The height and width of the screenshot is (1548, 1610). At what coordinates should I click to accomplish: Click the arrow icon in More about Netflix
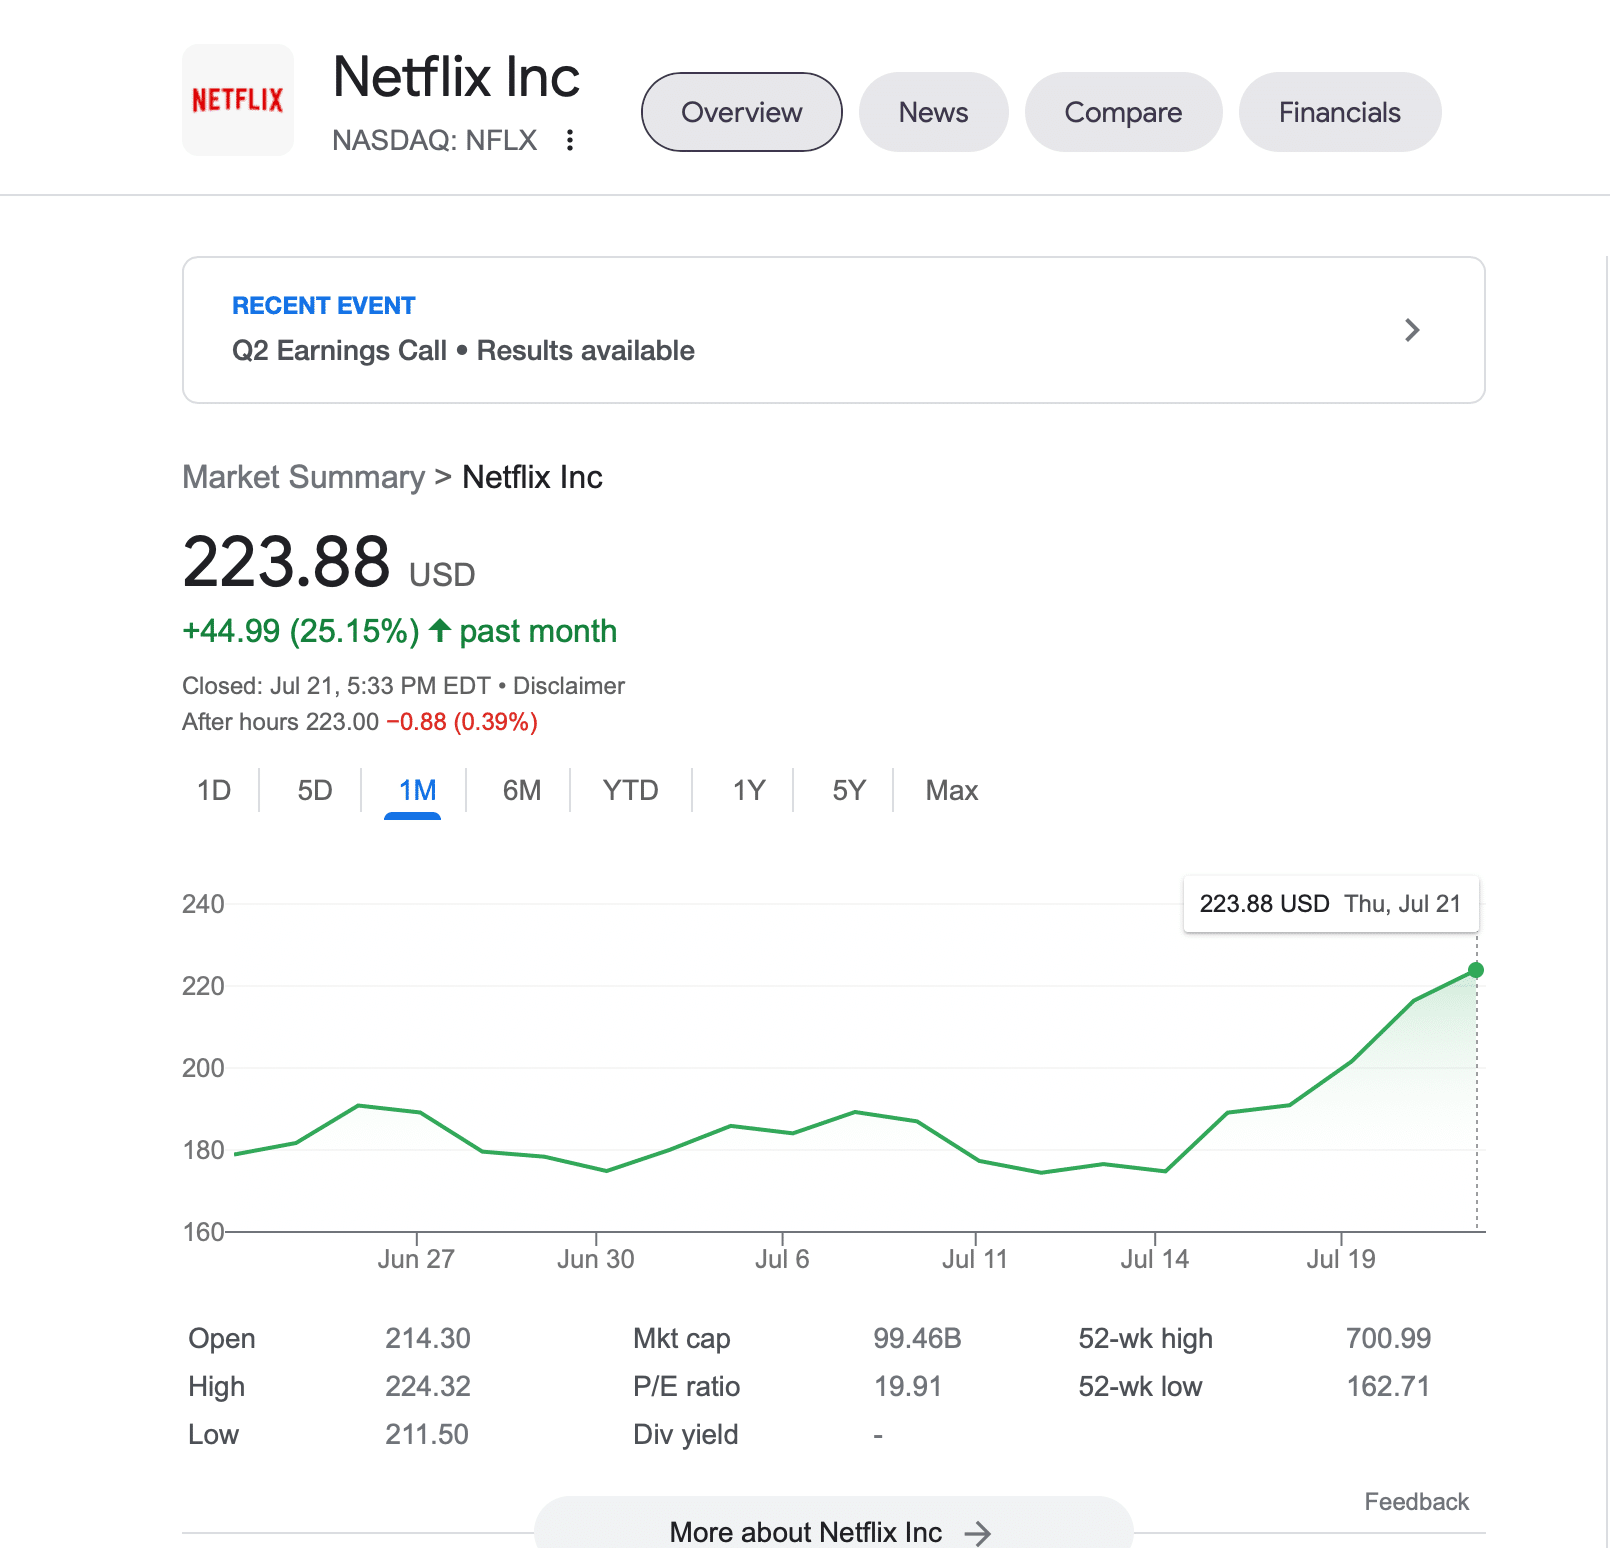(978, 1533)
